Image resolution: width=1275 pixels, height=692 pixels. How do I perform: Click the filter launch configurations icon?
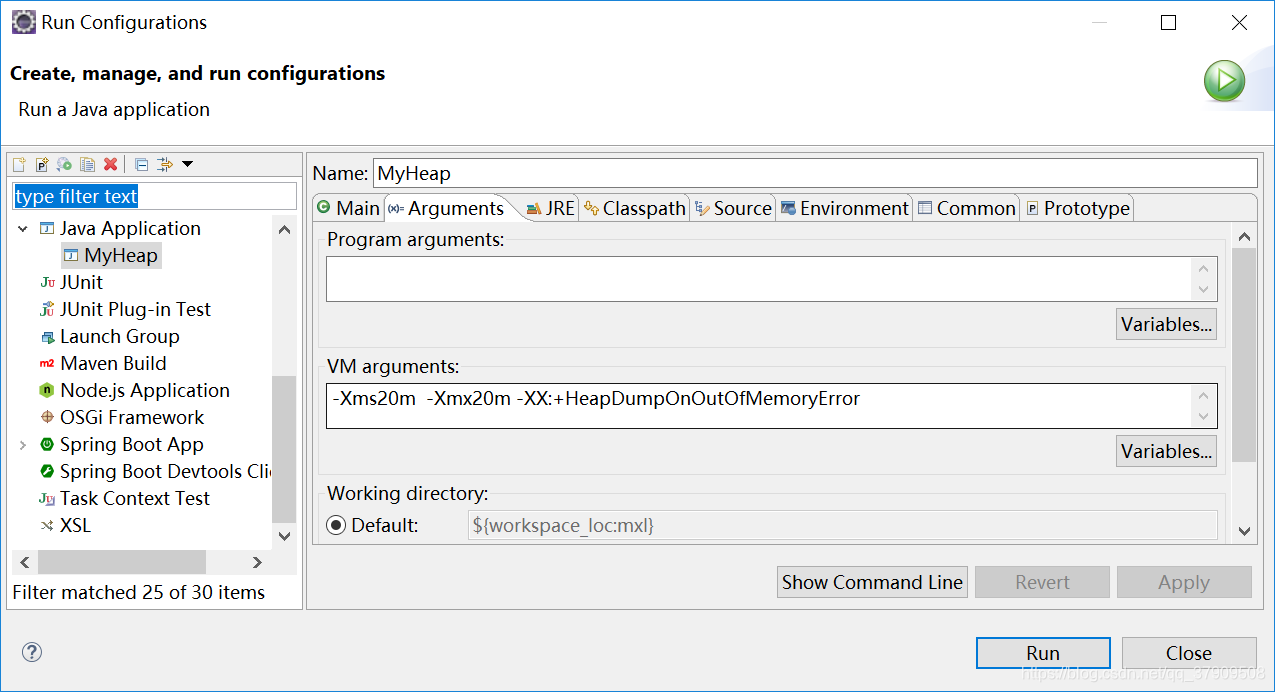coord(165,165)
